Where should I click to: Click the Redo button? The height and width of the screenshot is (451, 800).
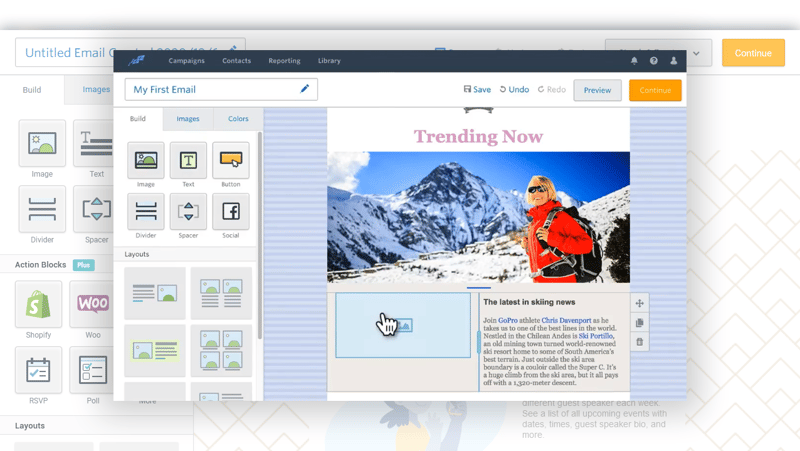pos(552,89)
